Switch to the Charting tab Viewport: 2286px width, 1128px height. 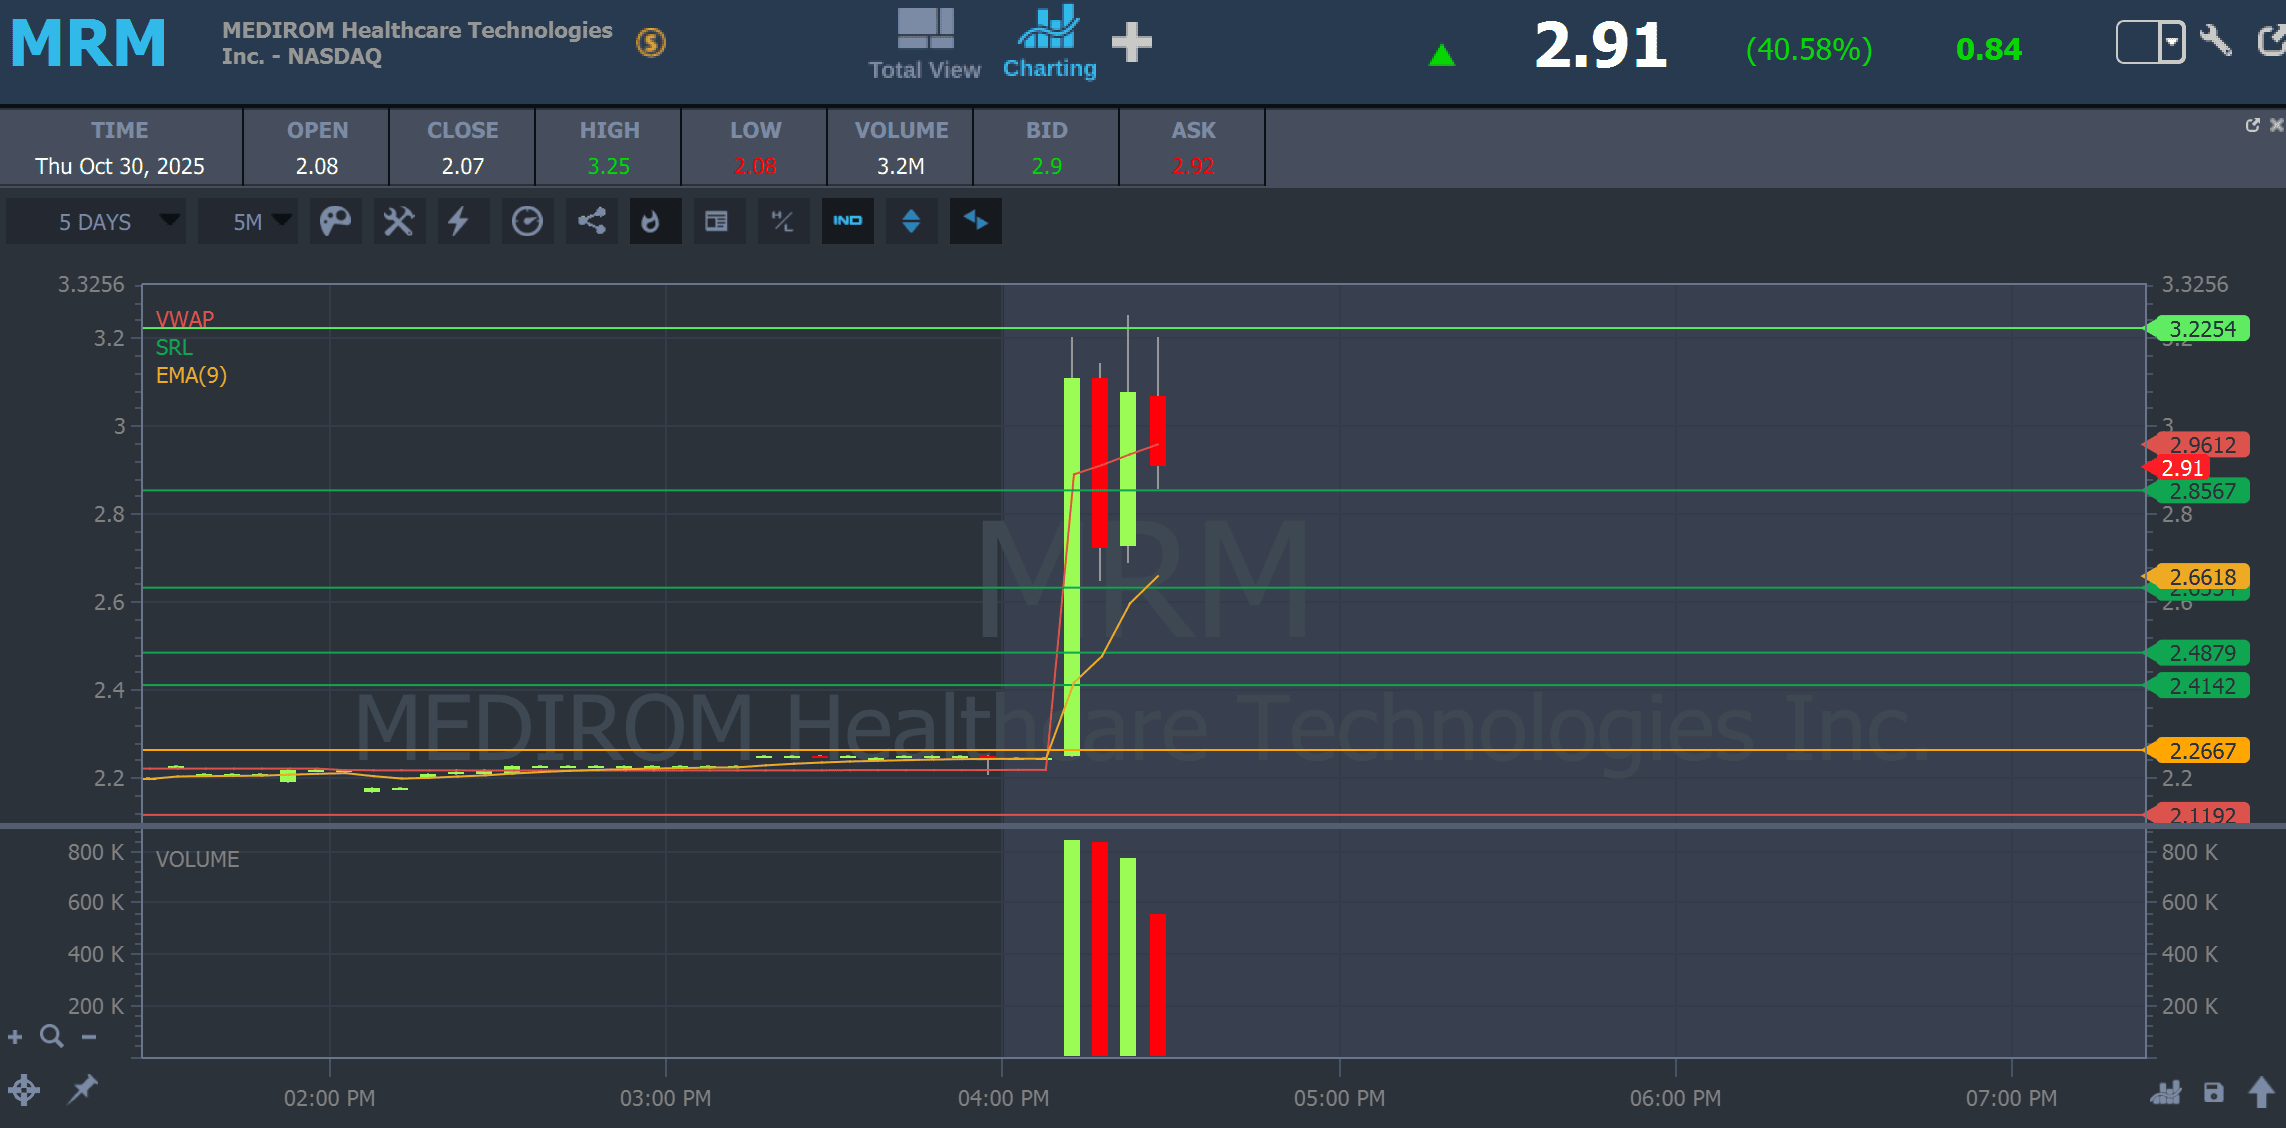(x=1049, y=43)
